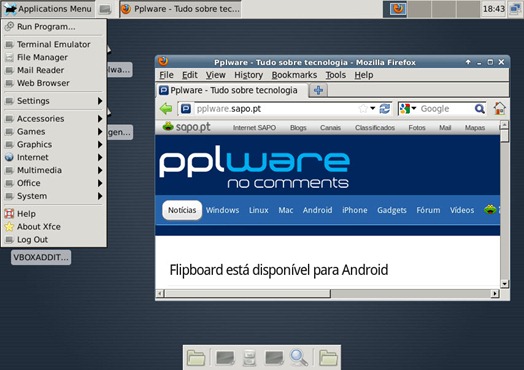Viewport: 524px width, 370px height.
Task: Click the show desktop icon beside Applications Menu
Action: point(105,9)
